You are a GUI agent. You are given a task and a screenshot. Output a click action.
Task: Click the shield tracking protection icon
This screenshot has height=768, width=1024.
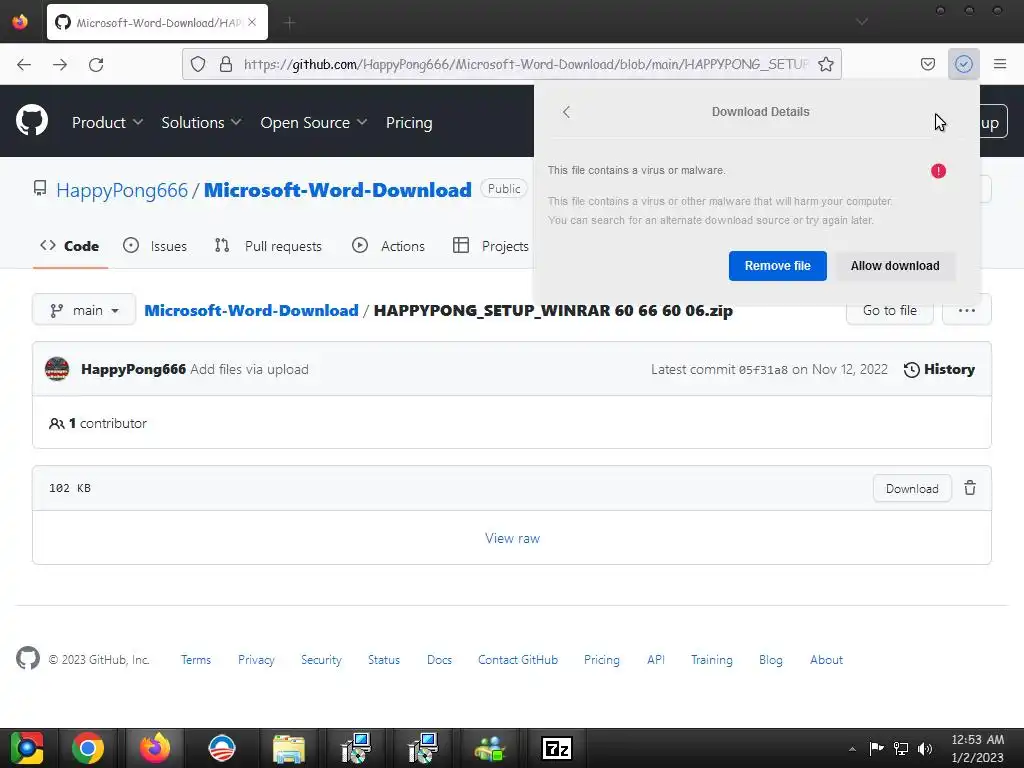[x=198, y=64]
